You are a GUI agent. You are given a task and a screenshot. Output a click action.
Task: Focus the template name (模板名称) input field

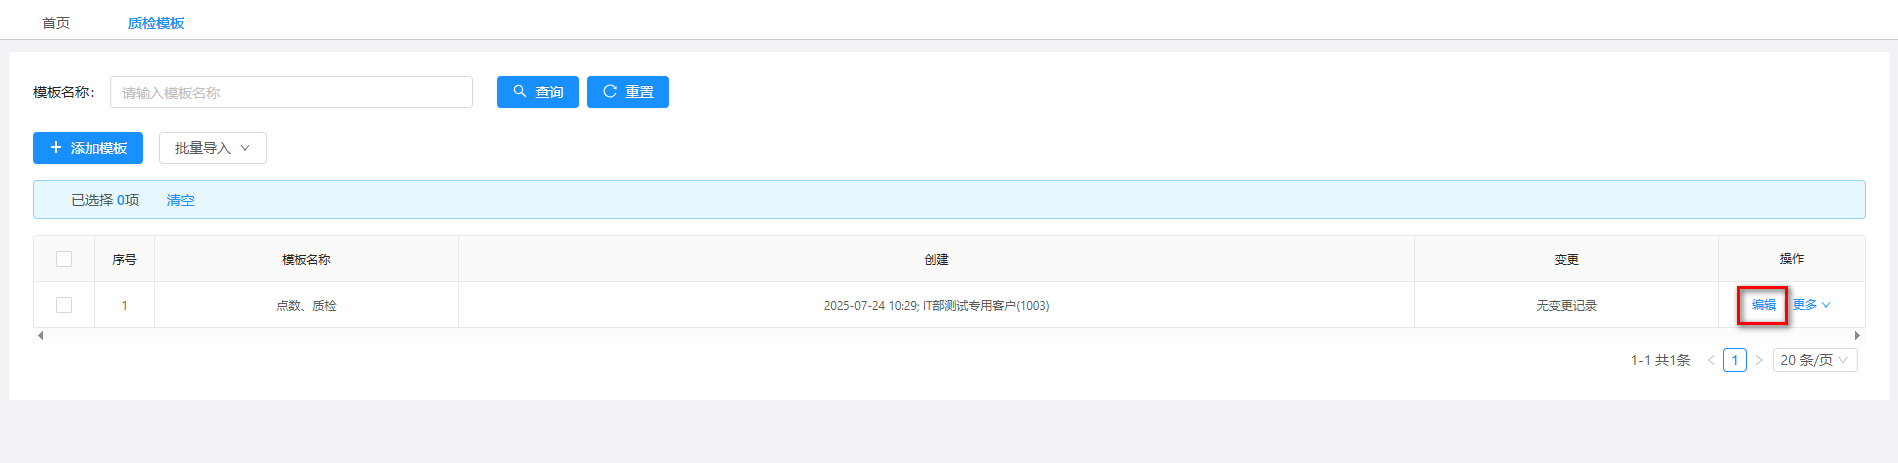tap(291, 92)
